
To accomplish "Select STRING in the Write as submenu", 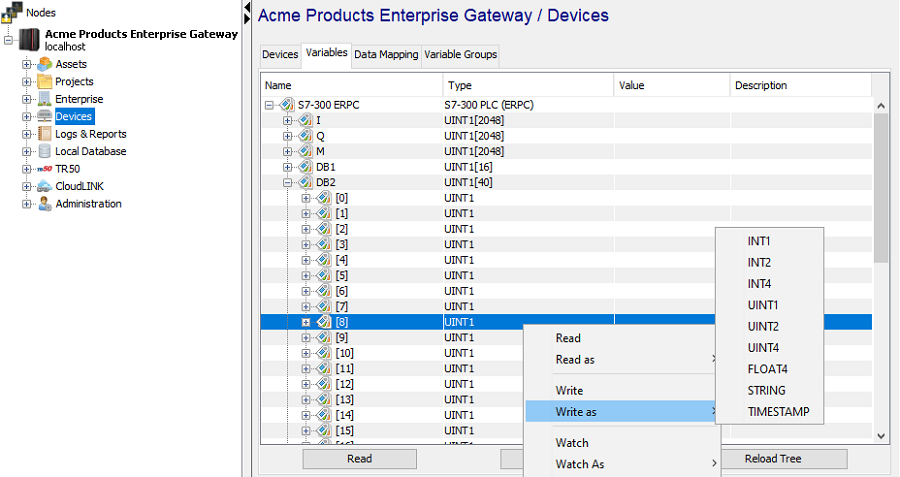I will point(769,390).
